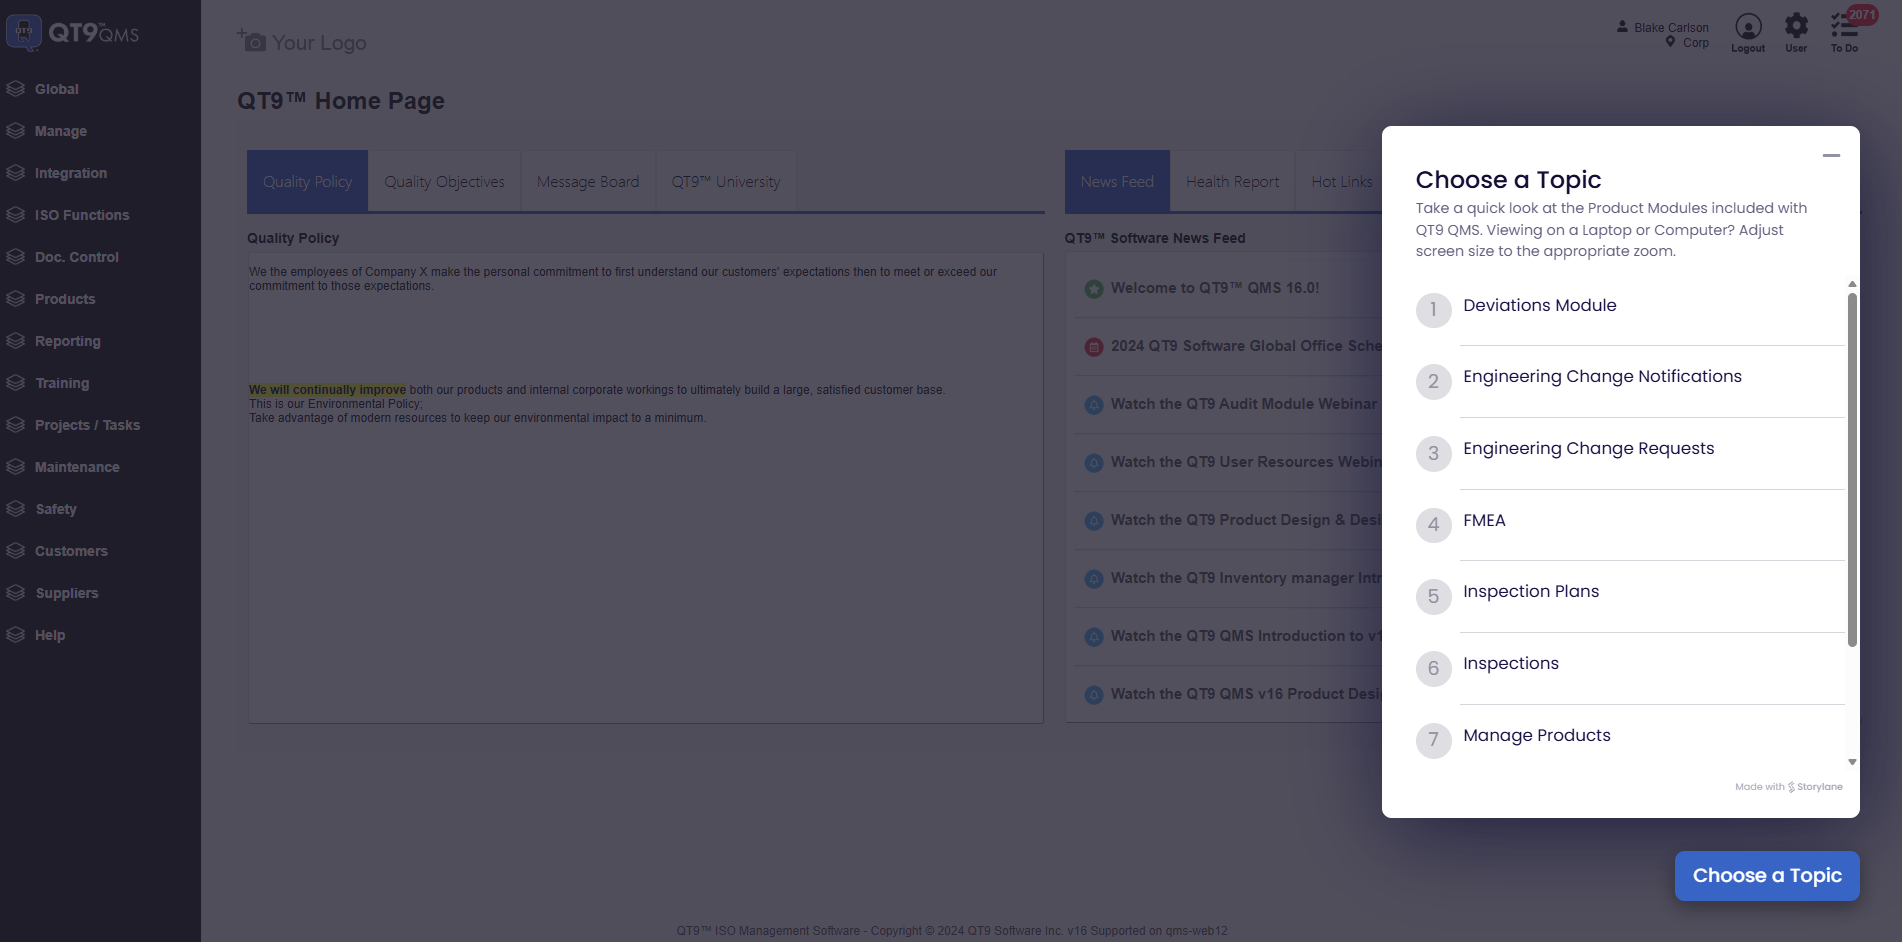Open the Welcome to QT9 QMS 16.0 news item
The image size is (1902, 942).
[x=1215, y=287]
